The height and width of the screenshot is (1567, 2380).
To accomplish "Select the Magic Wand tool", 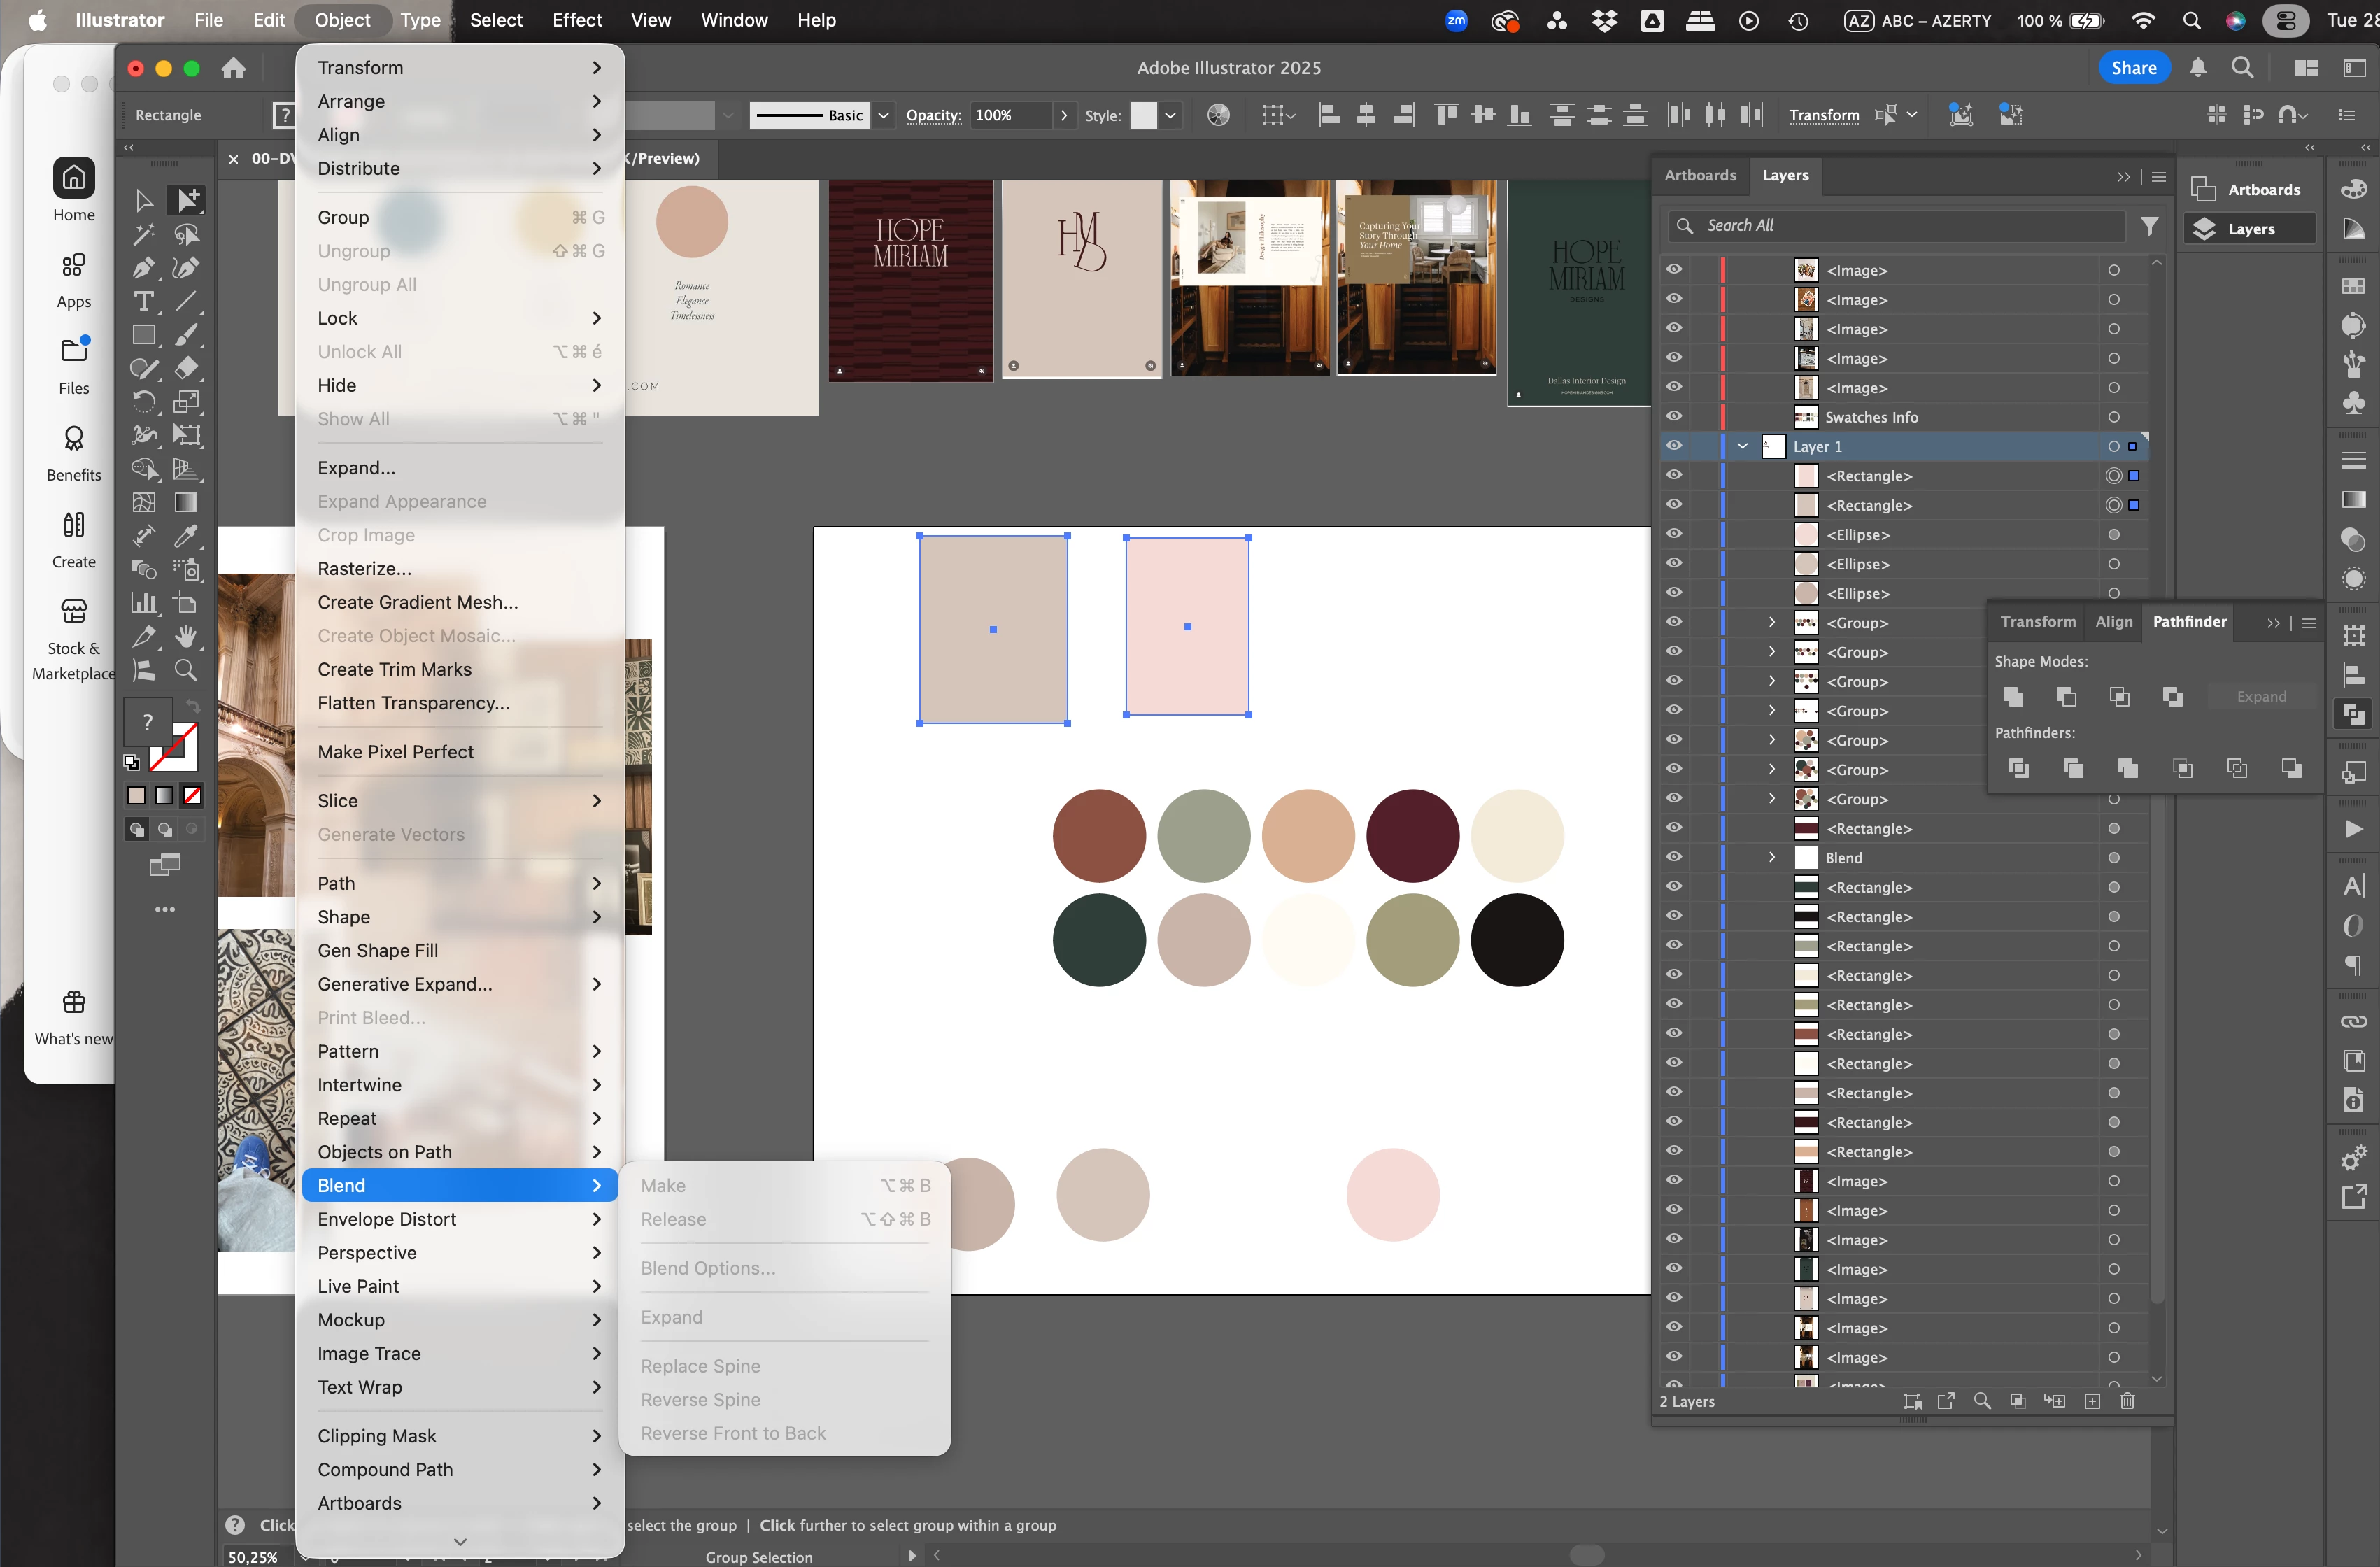I will coord(143,235).
